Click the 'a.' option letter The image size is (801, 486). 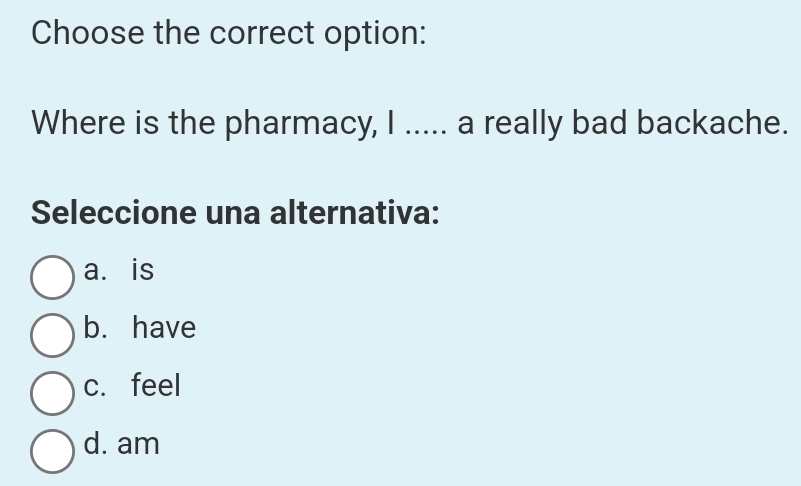click(97, 270)
